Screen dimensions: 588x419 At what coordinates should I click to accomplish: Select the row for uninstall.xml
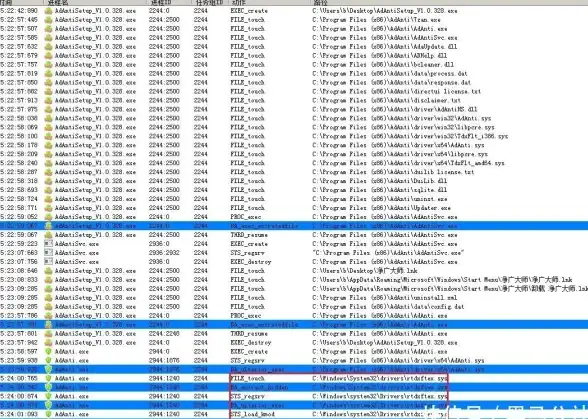(x=294, y=297)
